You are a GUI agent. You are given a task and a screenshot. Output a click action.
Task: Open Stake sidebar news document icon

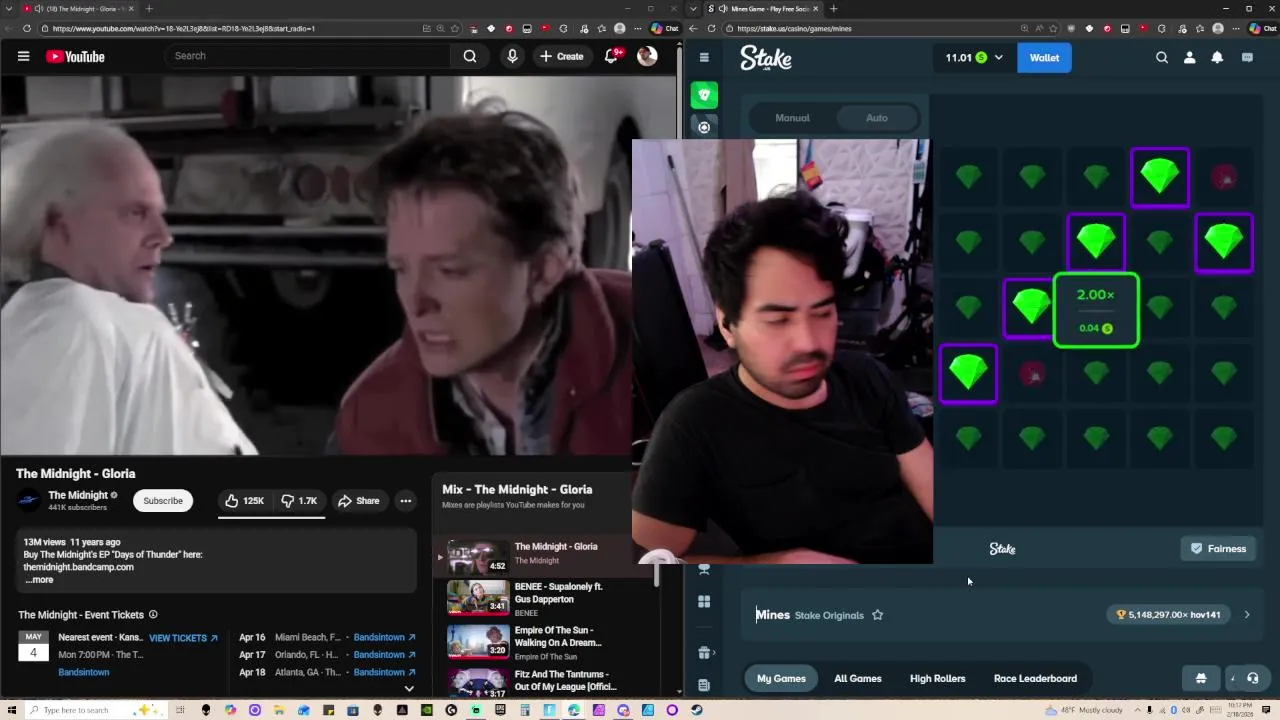click(704, 685)
